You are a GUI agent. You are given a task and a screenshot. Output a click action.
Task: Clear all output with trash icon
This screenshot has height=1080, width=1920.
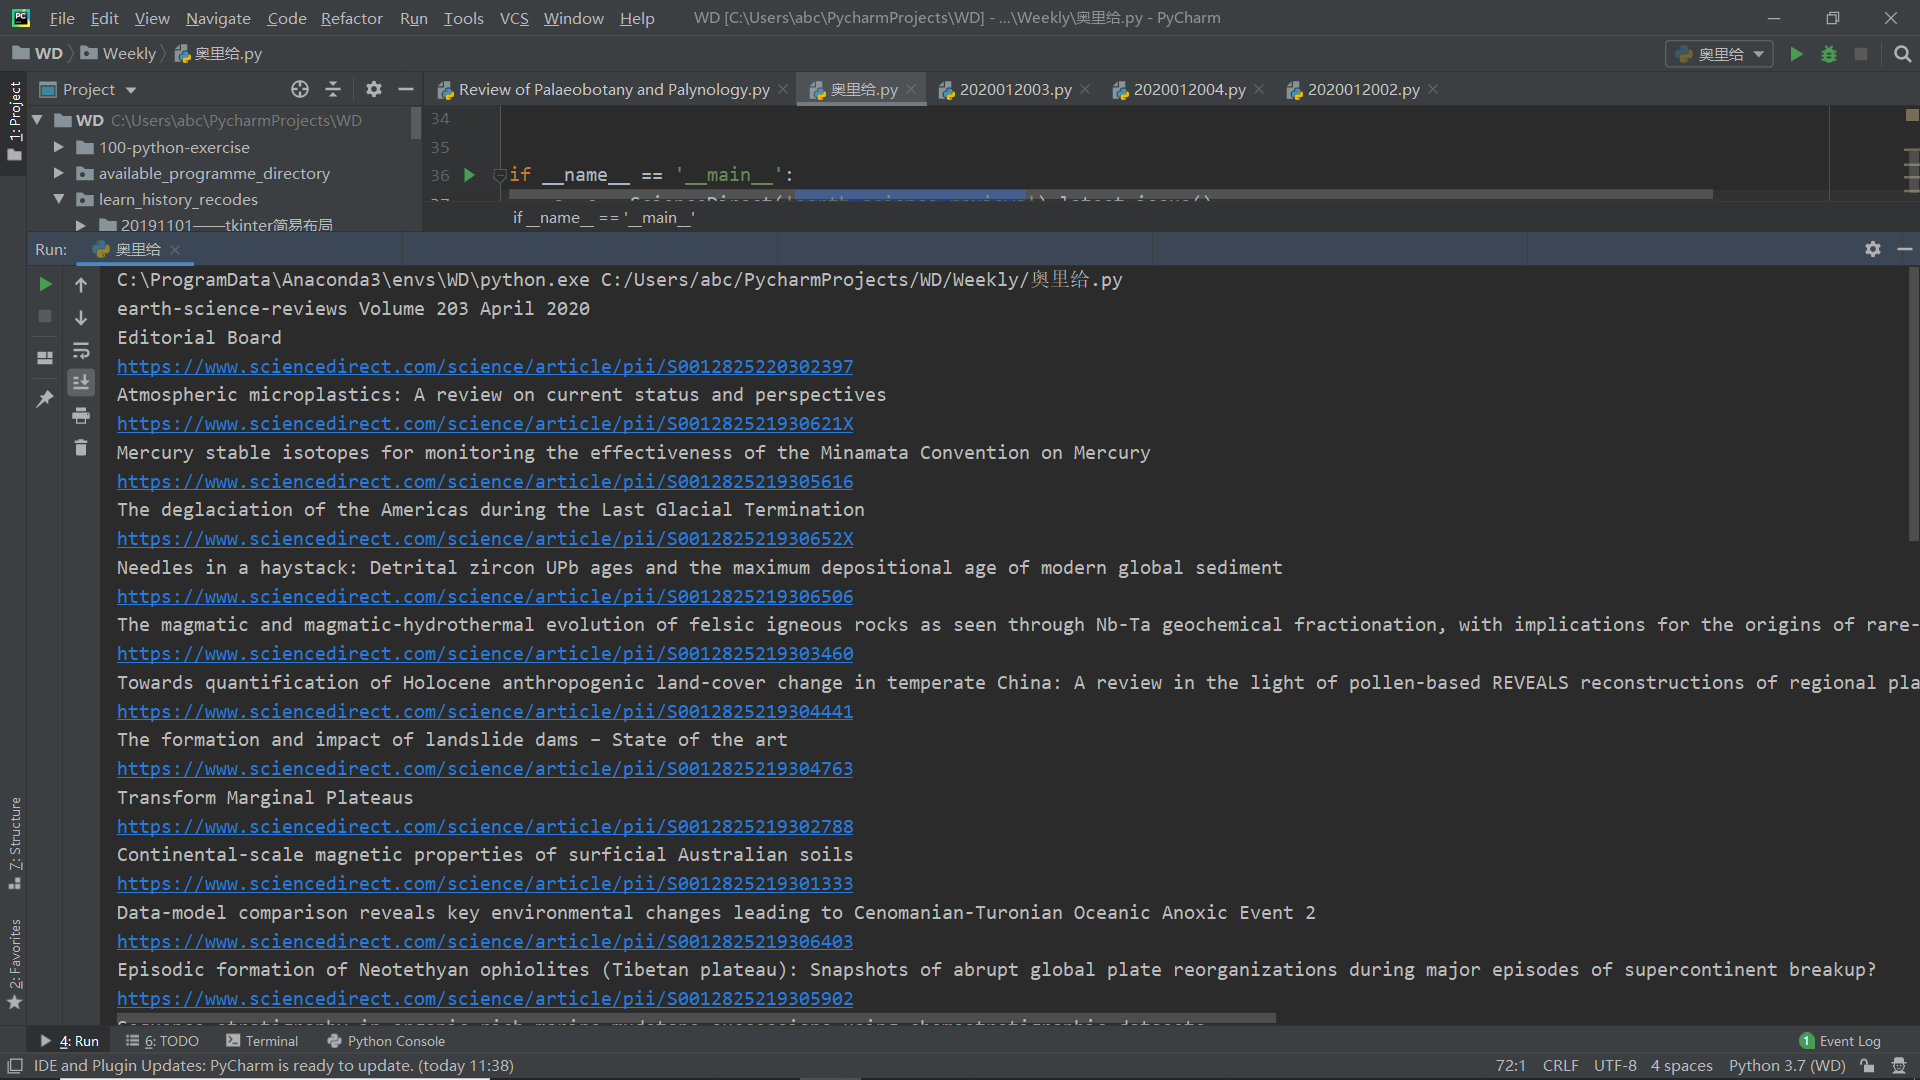click(81, 448)
